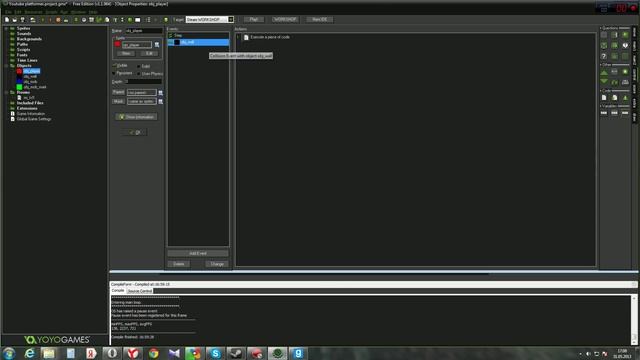Collapse the Questions section of action palette

pos(601,28)
